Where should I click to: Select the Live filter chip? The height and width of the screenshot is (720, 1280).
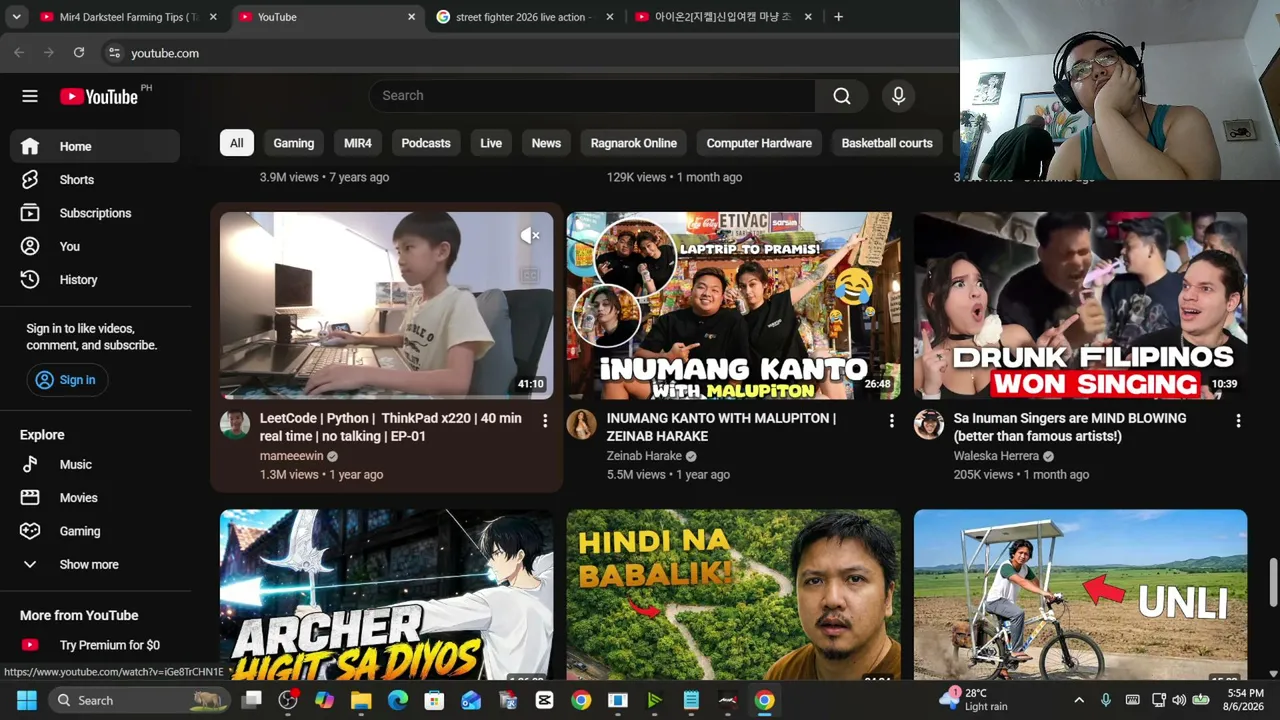491,143
